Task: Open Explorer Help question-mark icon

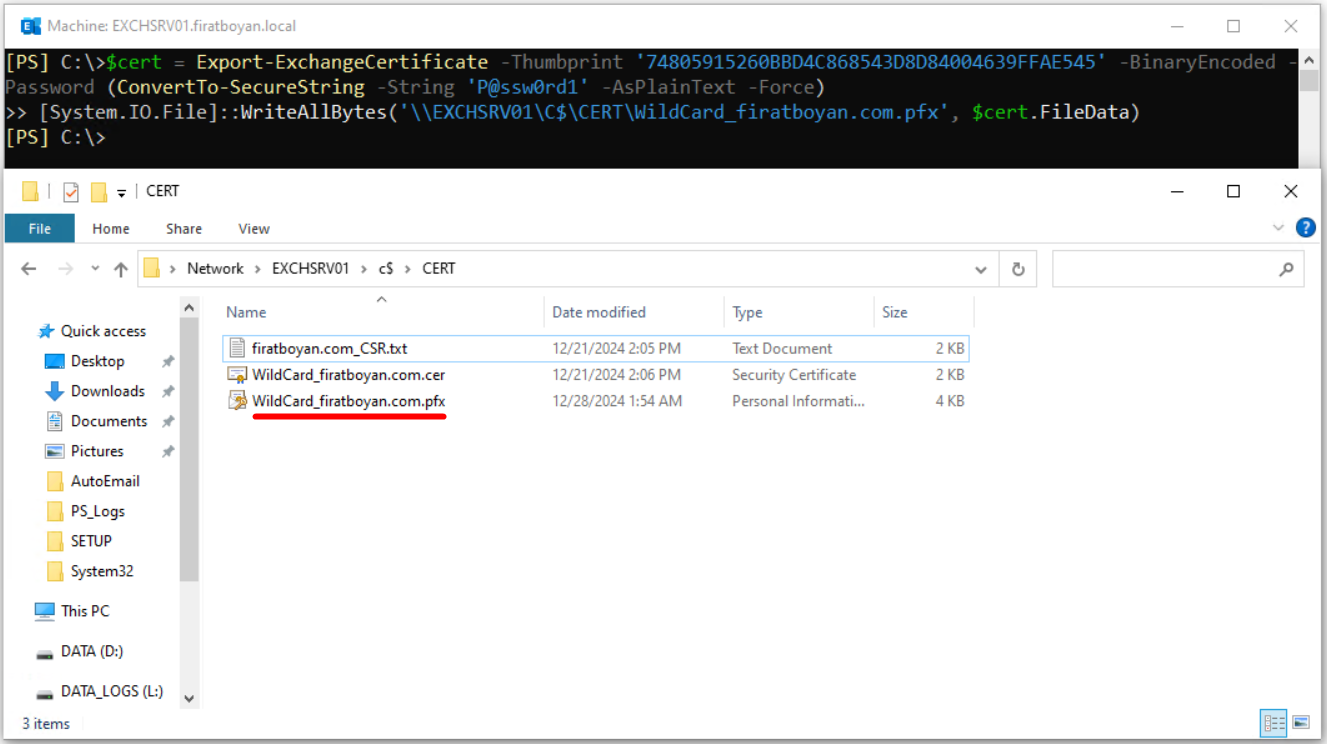Action: pyautogui.click(x=1305, y=228)
